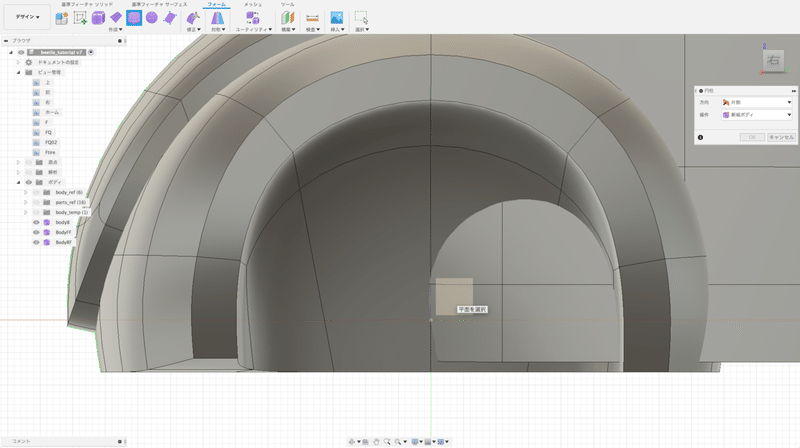Expand the body_ref (6) tree node
This screenshot has width=800, height=448.
[x=26, y=192]
